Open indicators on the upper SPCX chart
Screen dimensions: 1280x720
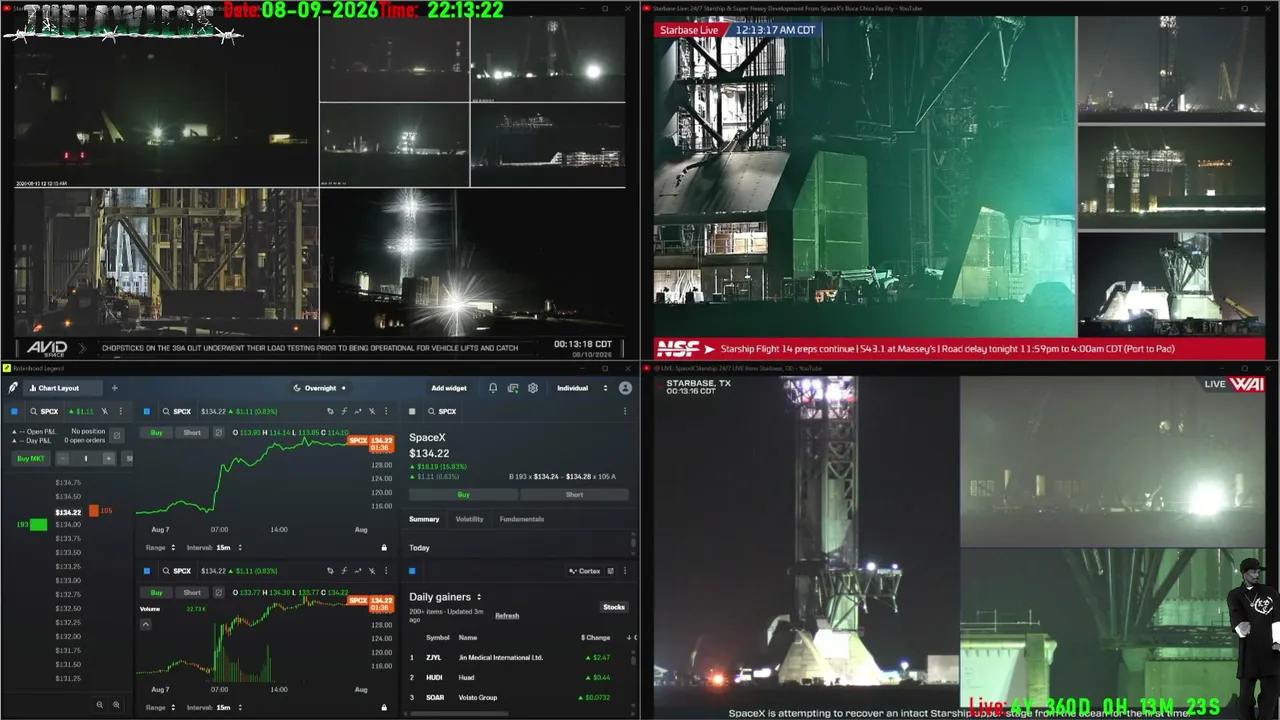(344, 411)
